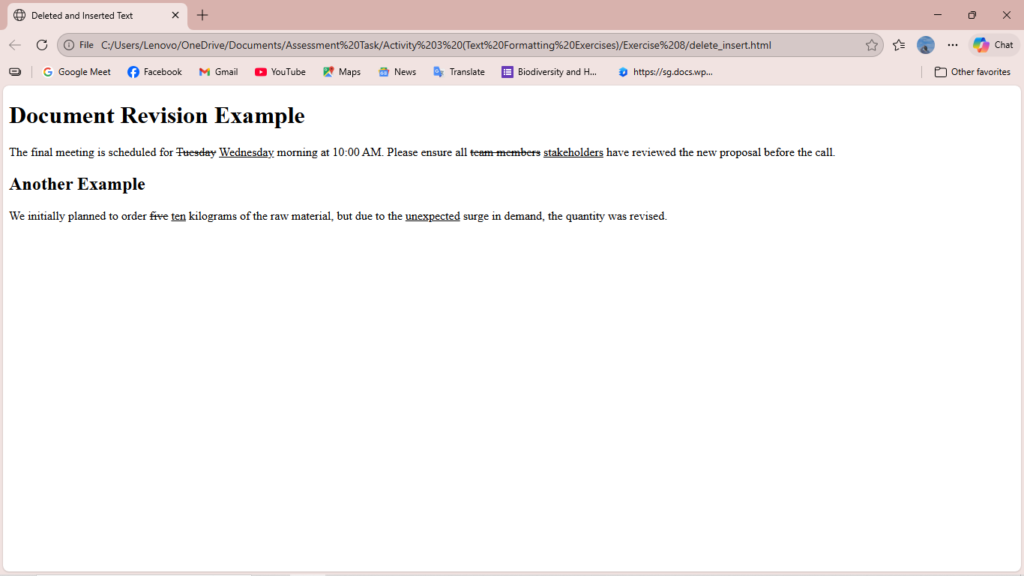Add this page to favorites with star icon
This screenshot has width=1024, height=576.
[x=871, y=45]
